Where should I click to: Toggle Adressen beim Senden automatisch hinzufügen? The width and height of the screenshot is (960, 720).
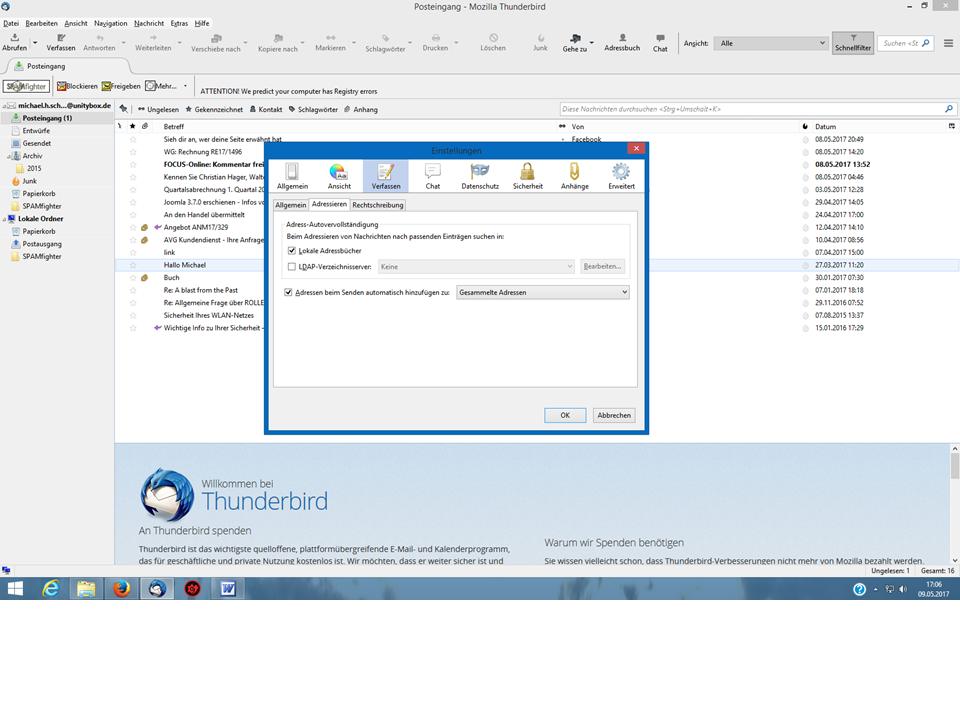[288, 293]
